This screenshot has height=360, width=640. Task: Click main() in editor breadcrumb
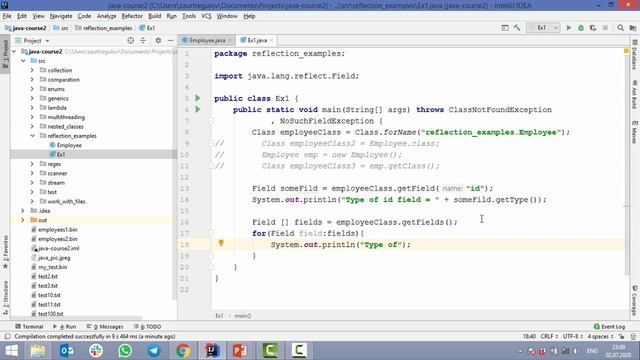pos(243,316)
